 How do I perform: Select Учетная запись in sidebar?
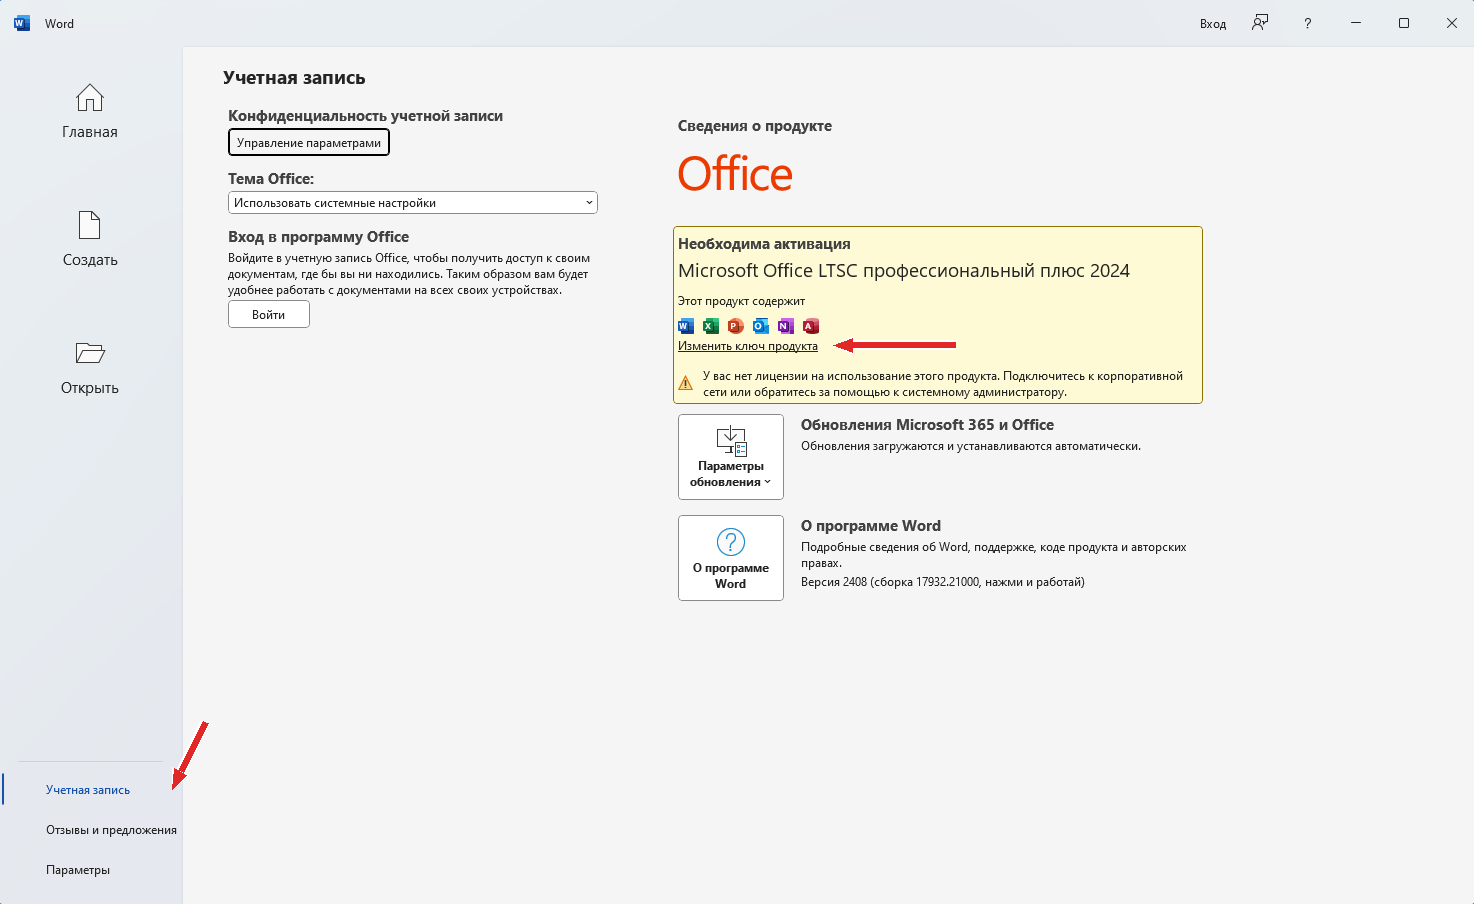(88, 790)
